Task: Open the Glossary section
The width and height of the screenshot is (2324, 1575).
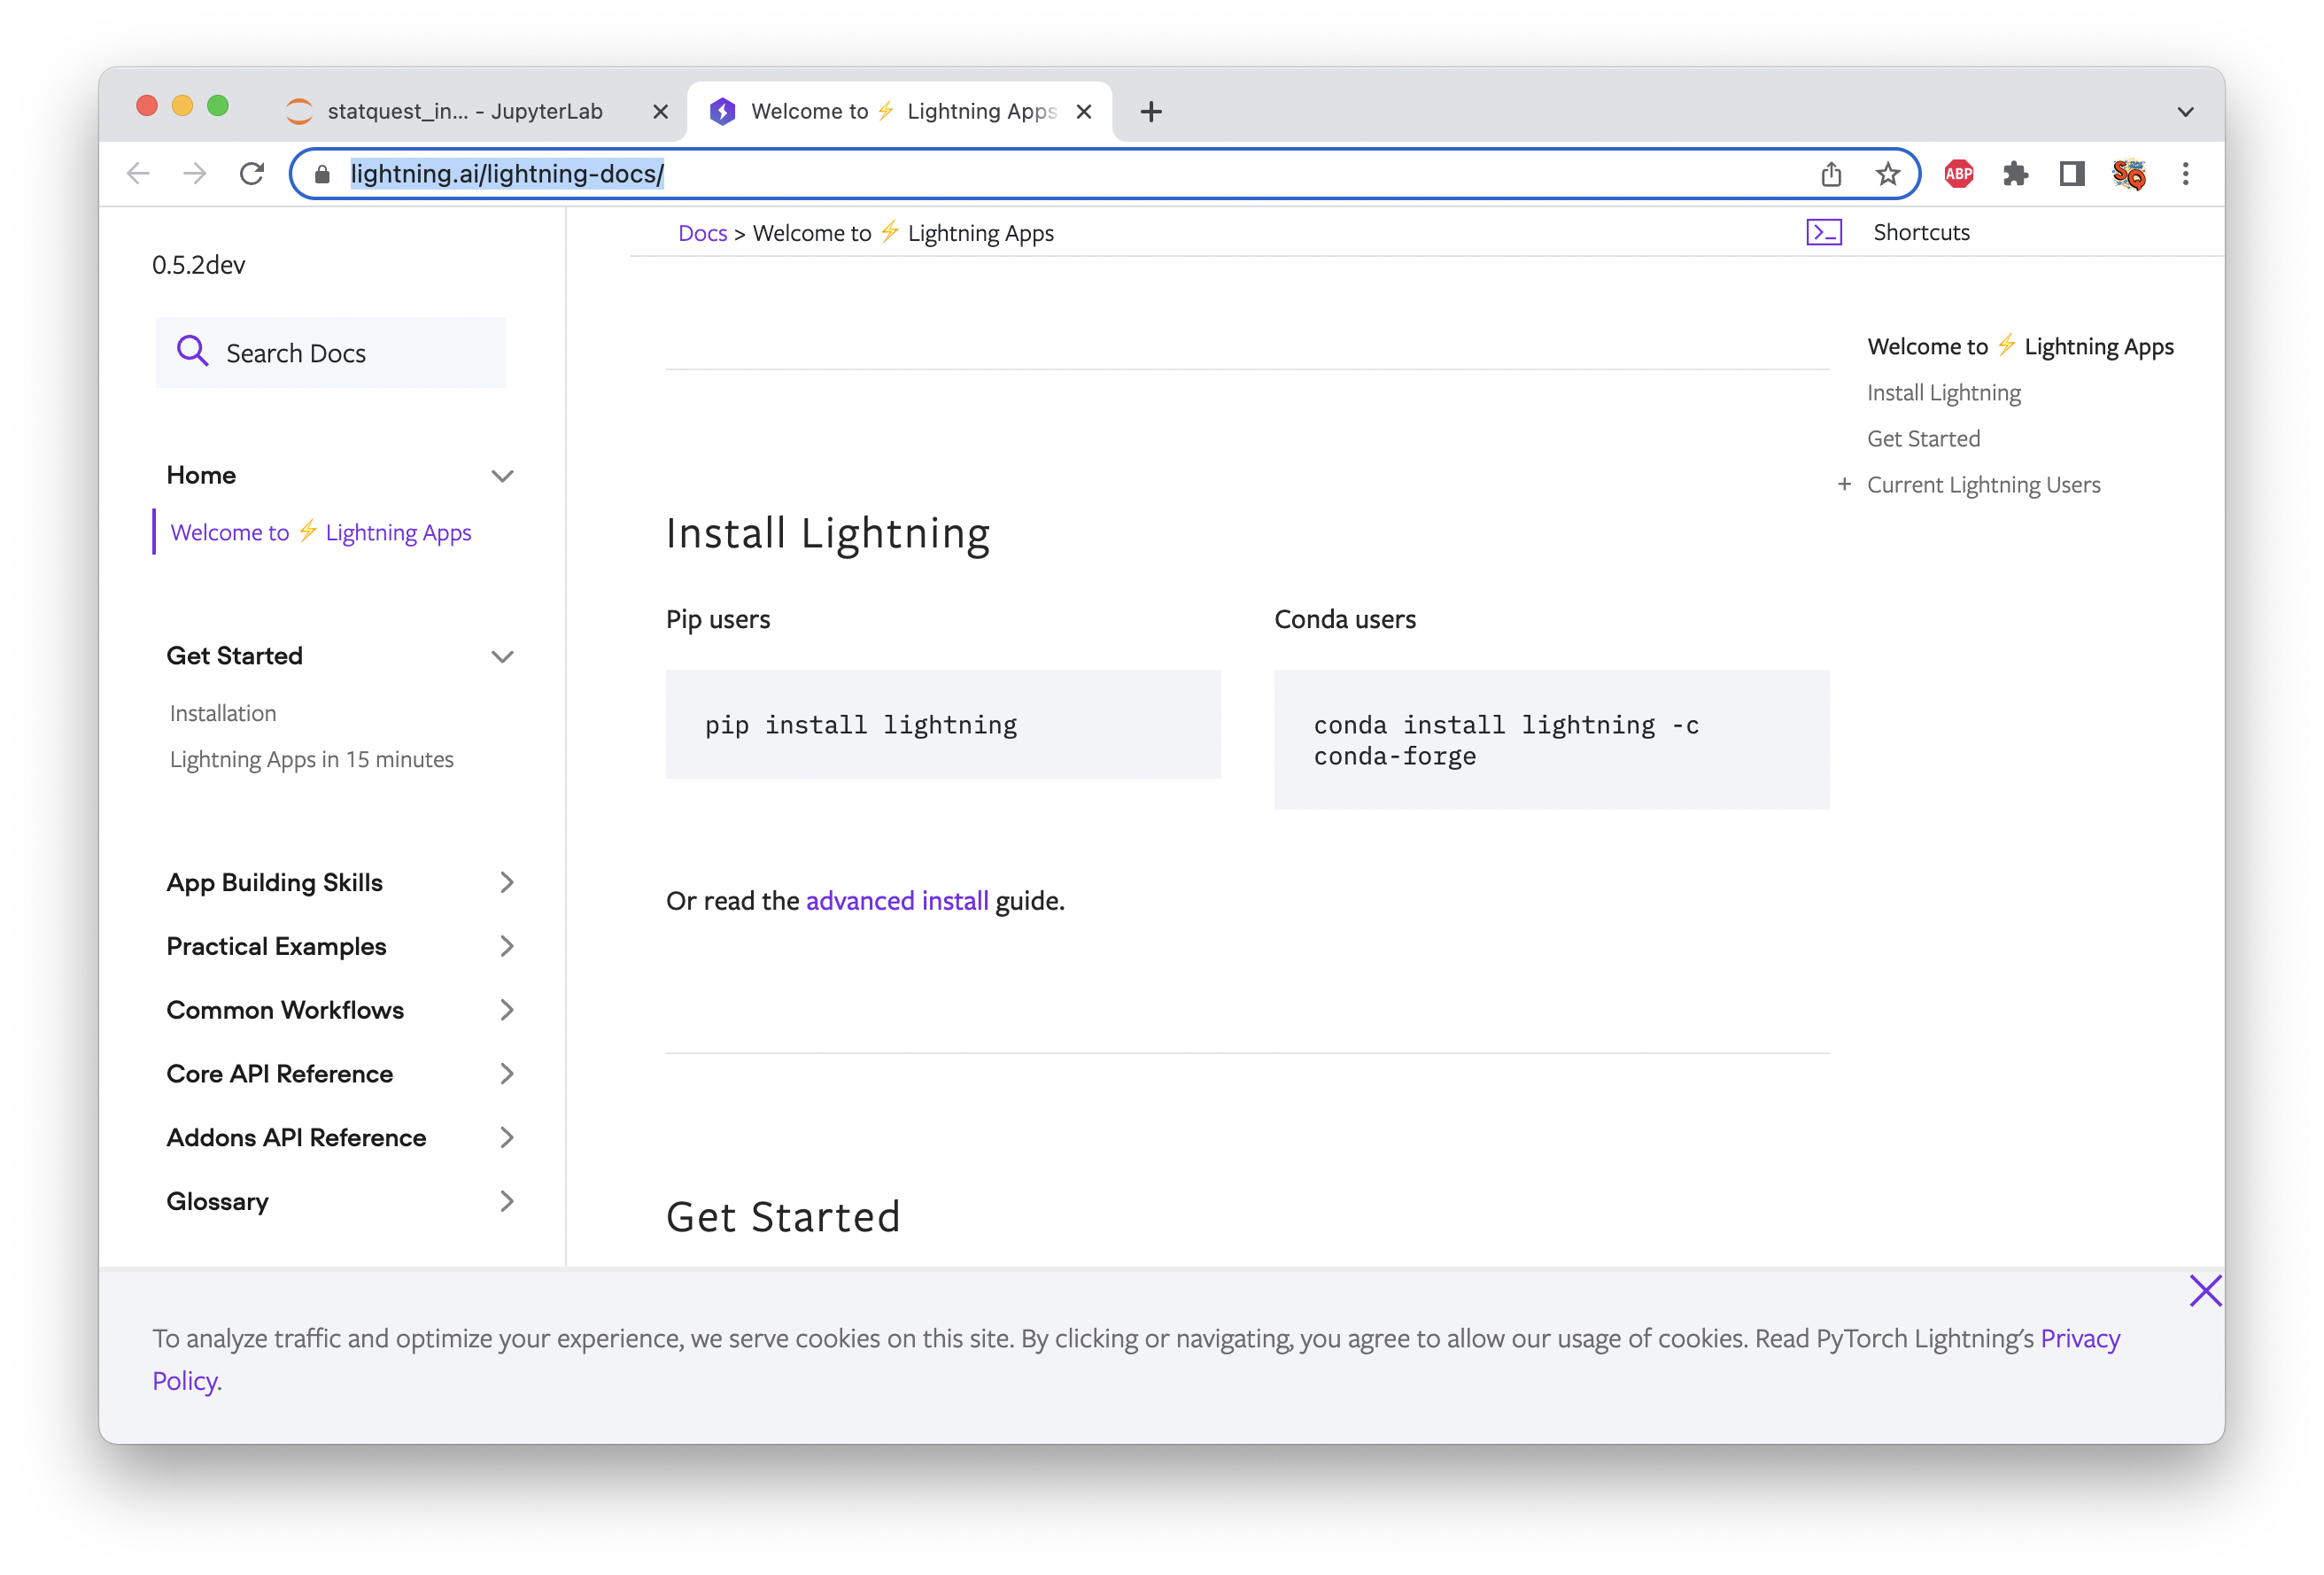Action: pyautogui.click(x=218, y=1201)
